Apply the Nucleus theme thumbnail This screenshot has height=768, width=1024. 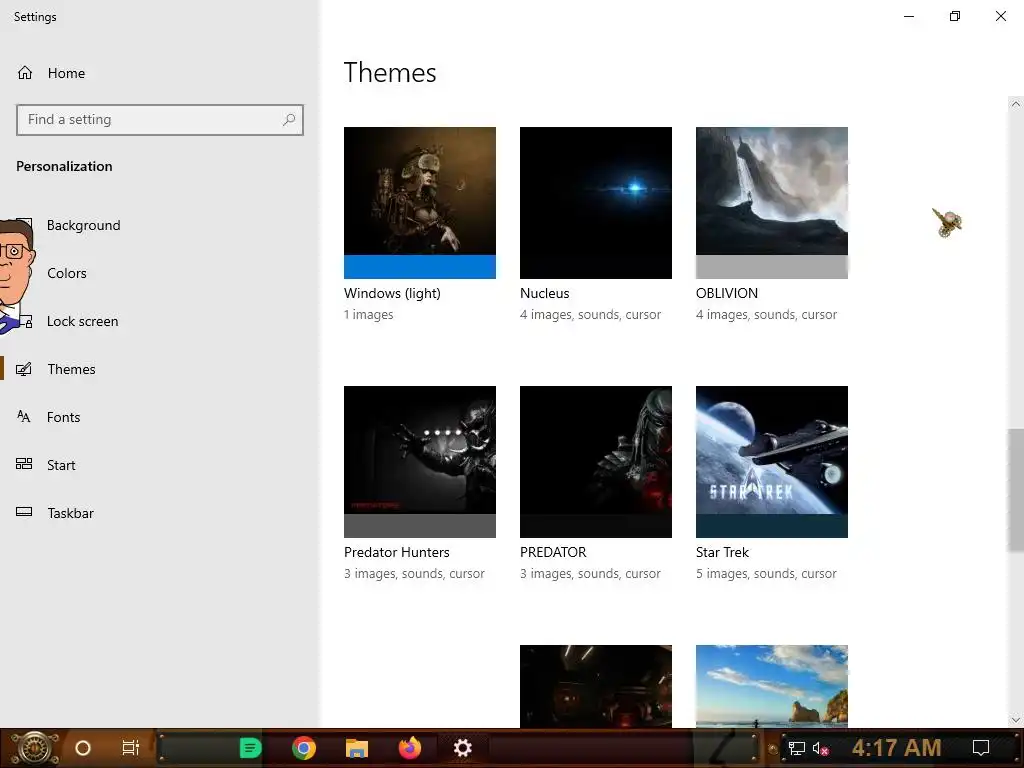click(596, 203)
